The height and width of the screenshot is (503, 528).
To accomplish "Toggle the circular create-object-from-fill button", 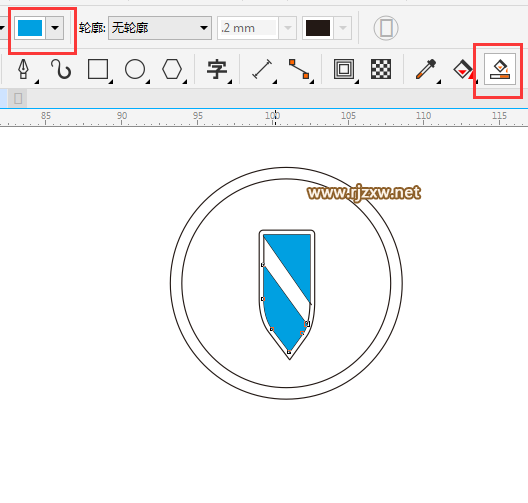I will pos(386,28).
